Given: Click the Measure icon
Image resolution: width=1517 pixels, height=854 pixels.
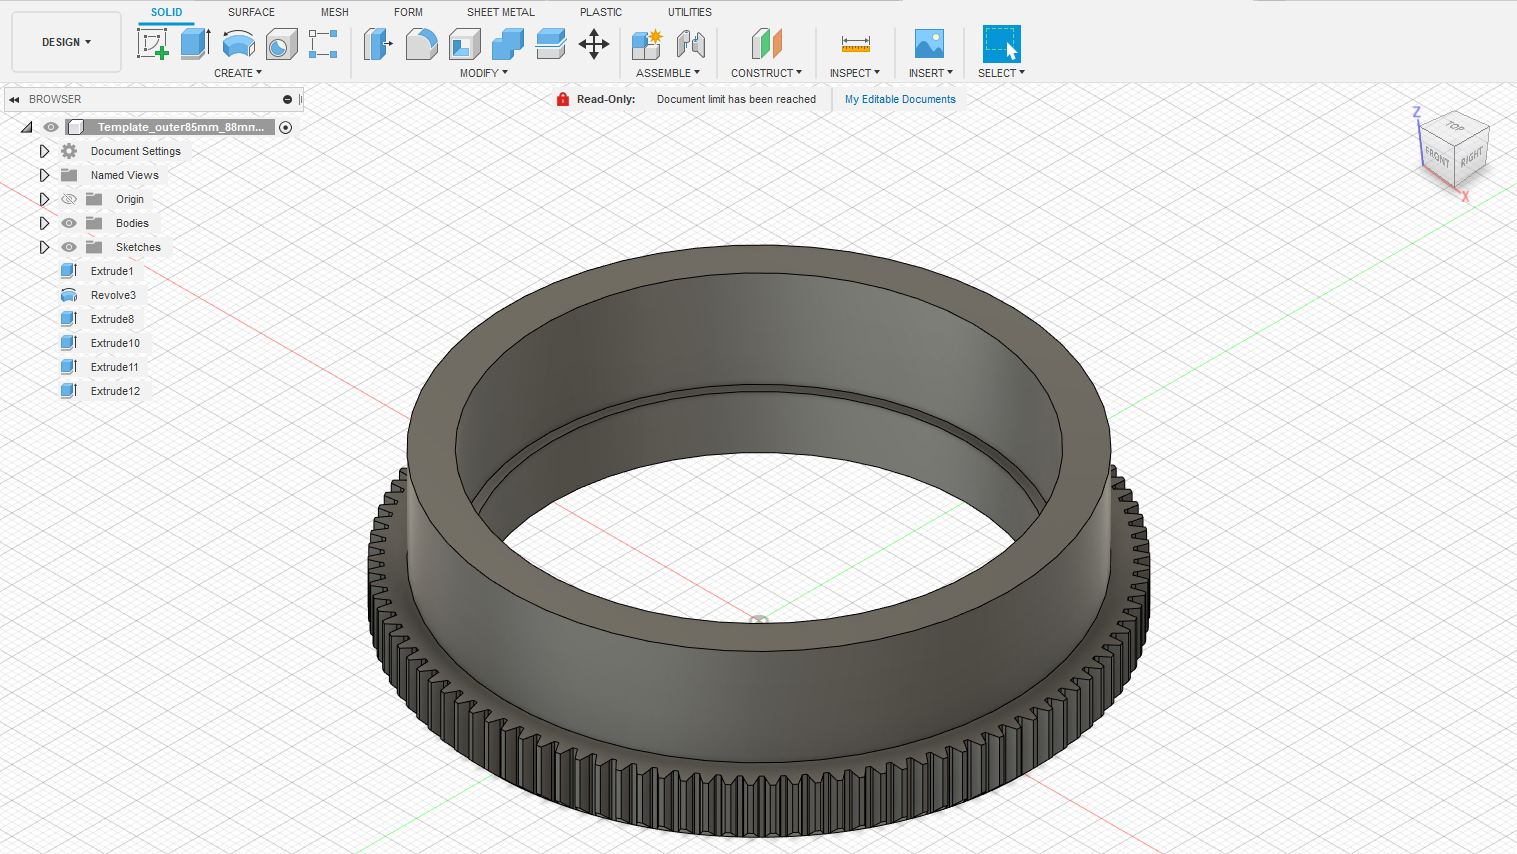Looking at the screenshot, I should pos(856,44).
